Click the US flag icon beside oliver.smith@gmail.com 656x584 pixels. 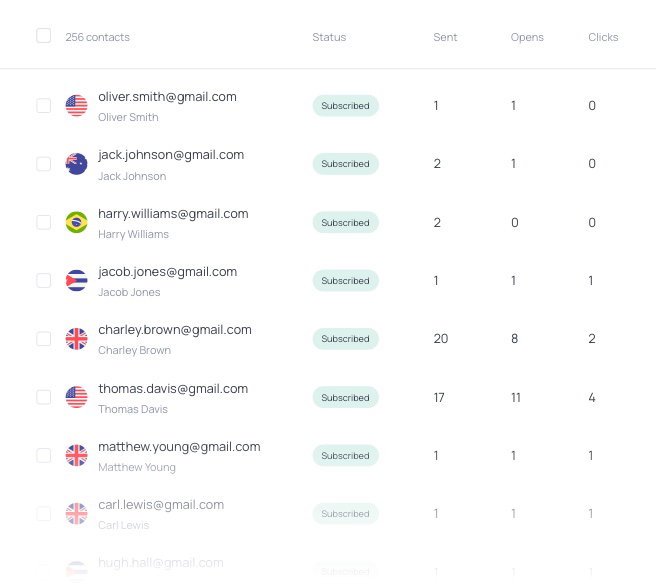[76, 106]
